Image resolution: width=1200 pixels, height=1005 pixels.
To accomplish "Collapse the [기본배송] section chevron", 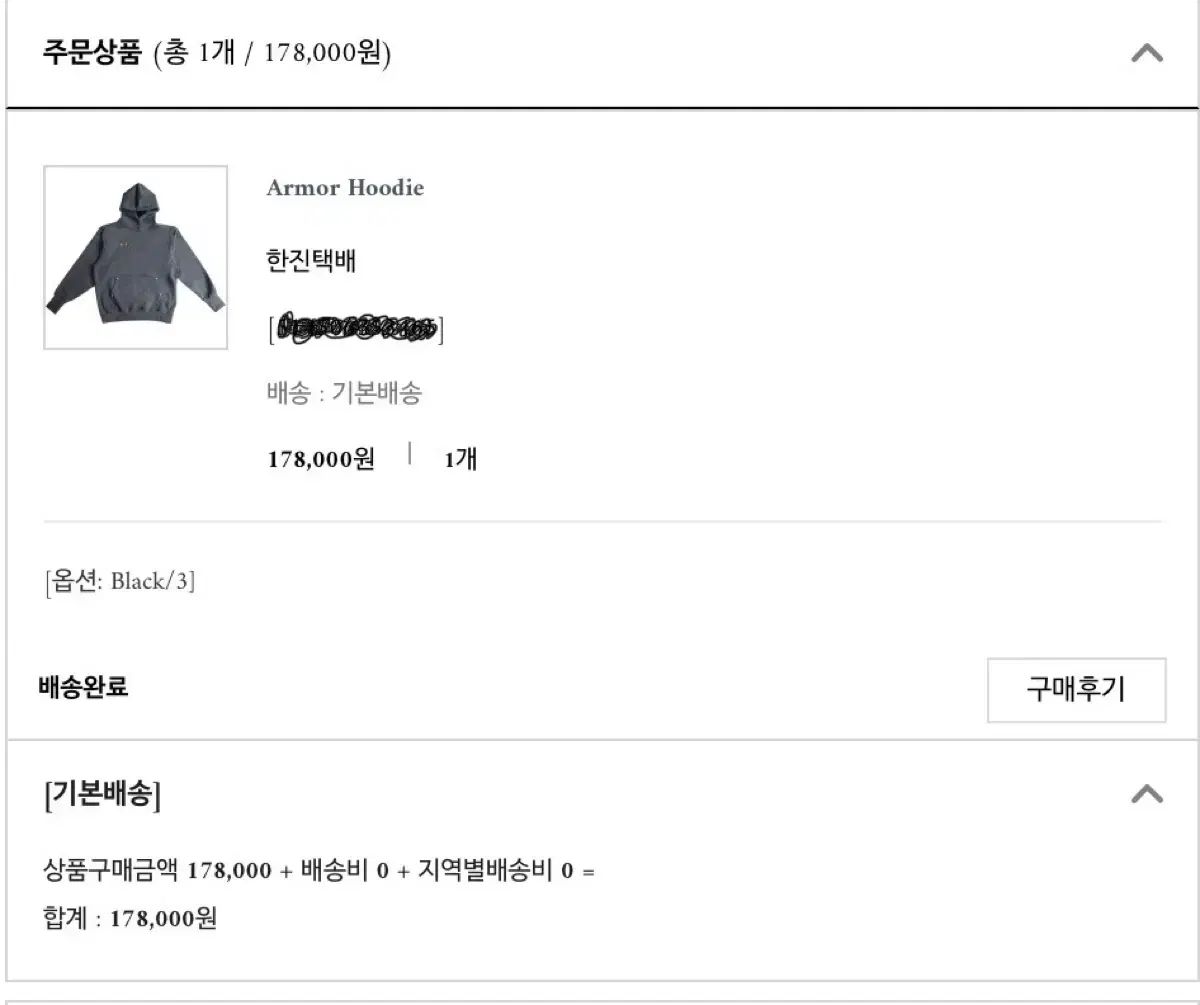I will (x=1147, y=794).
